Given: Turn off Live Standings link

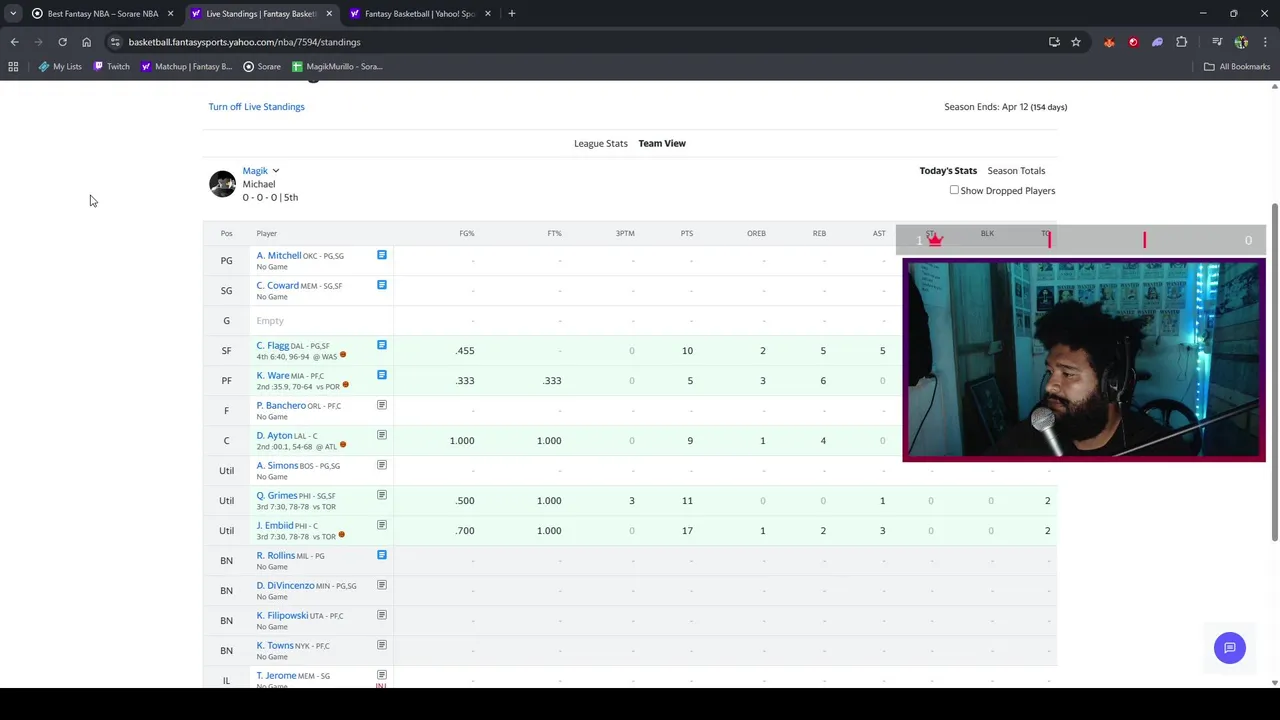Looking at the screenshot, I should tap(256, 107).
